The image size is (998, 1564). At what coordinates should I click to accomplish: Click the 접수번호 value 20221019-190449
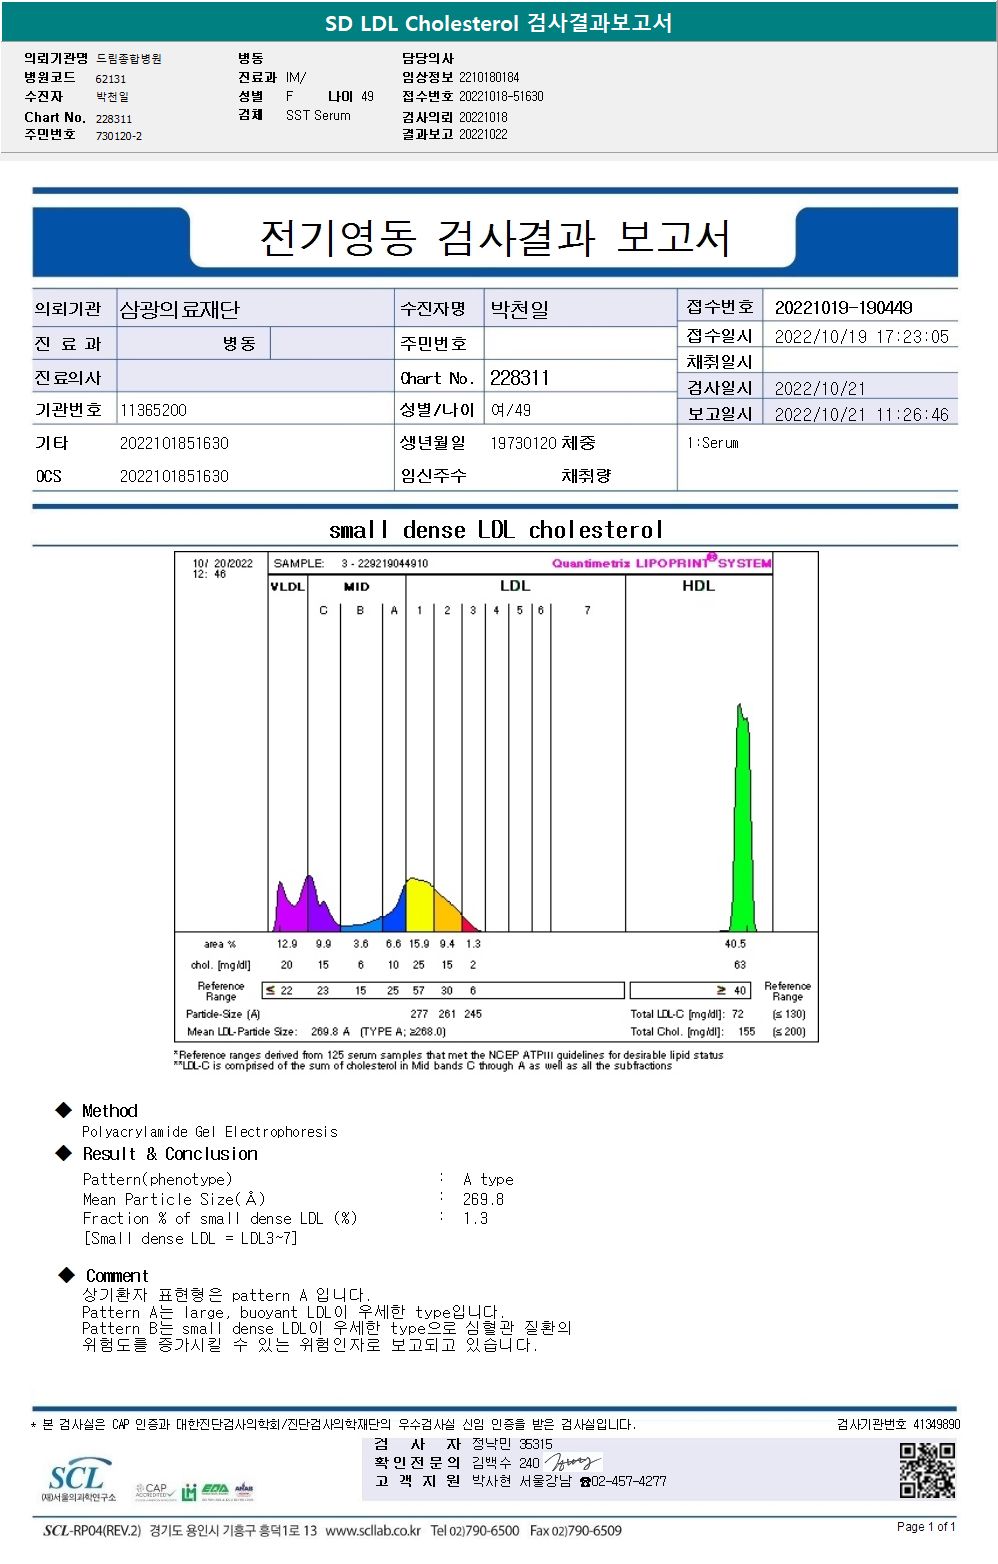pyautogui.click(x=844, y=307)
